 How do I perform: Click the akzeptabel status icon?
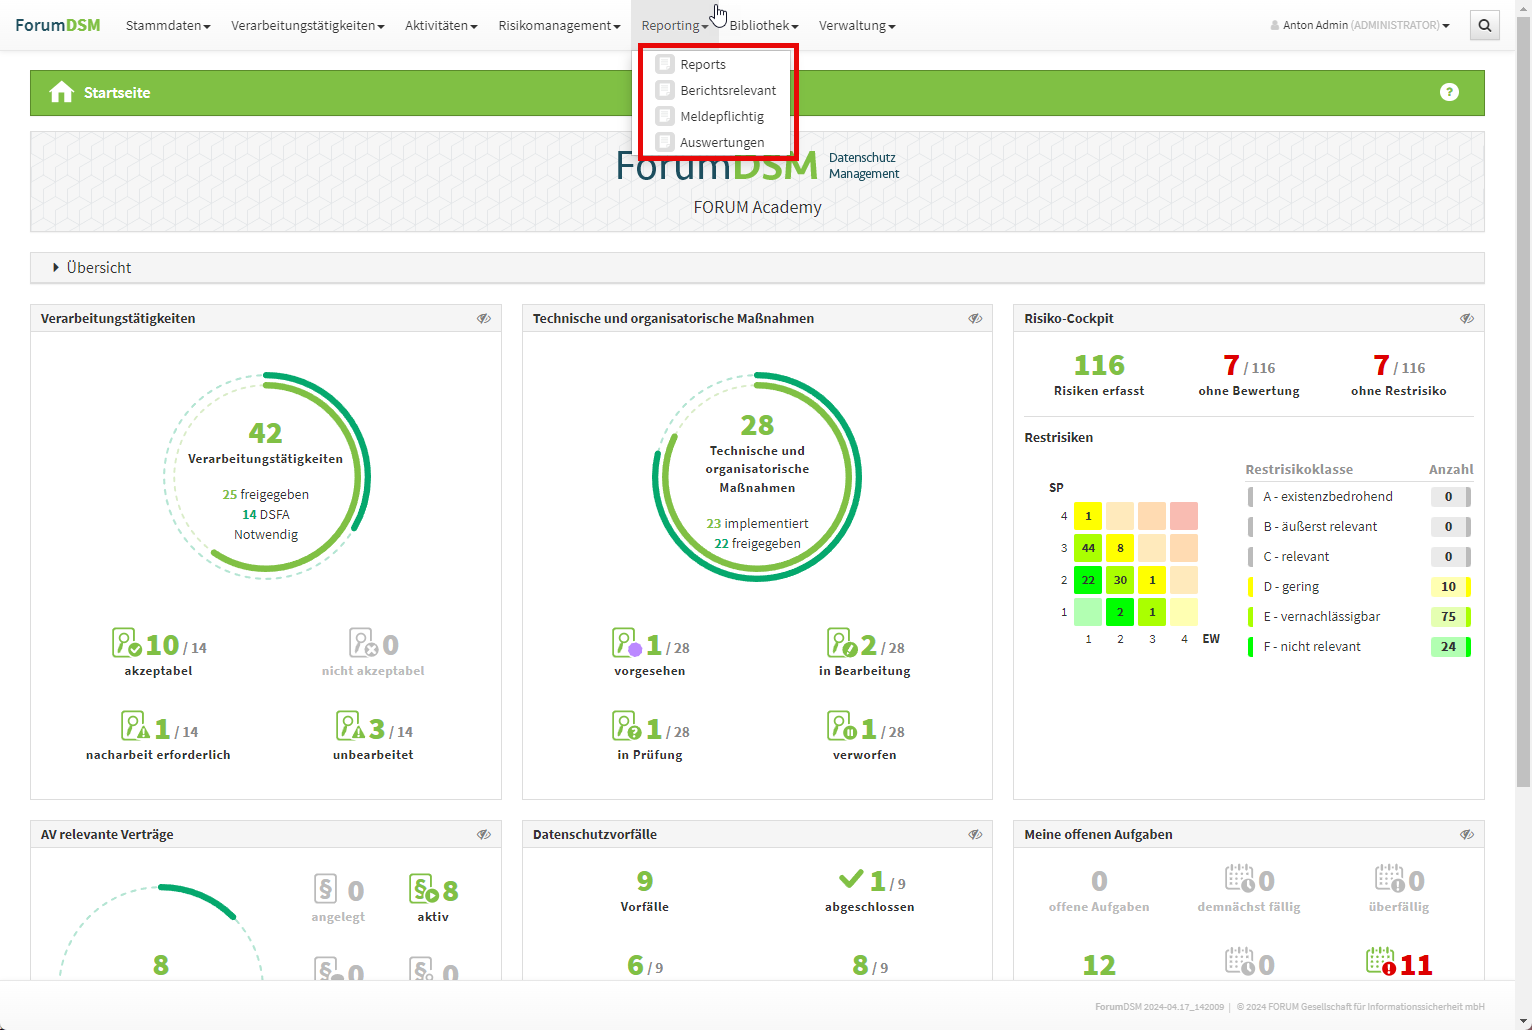click(126, 643)
